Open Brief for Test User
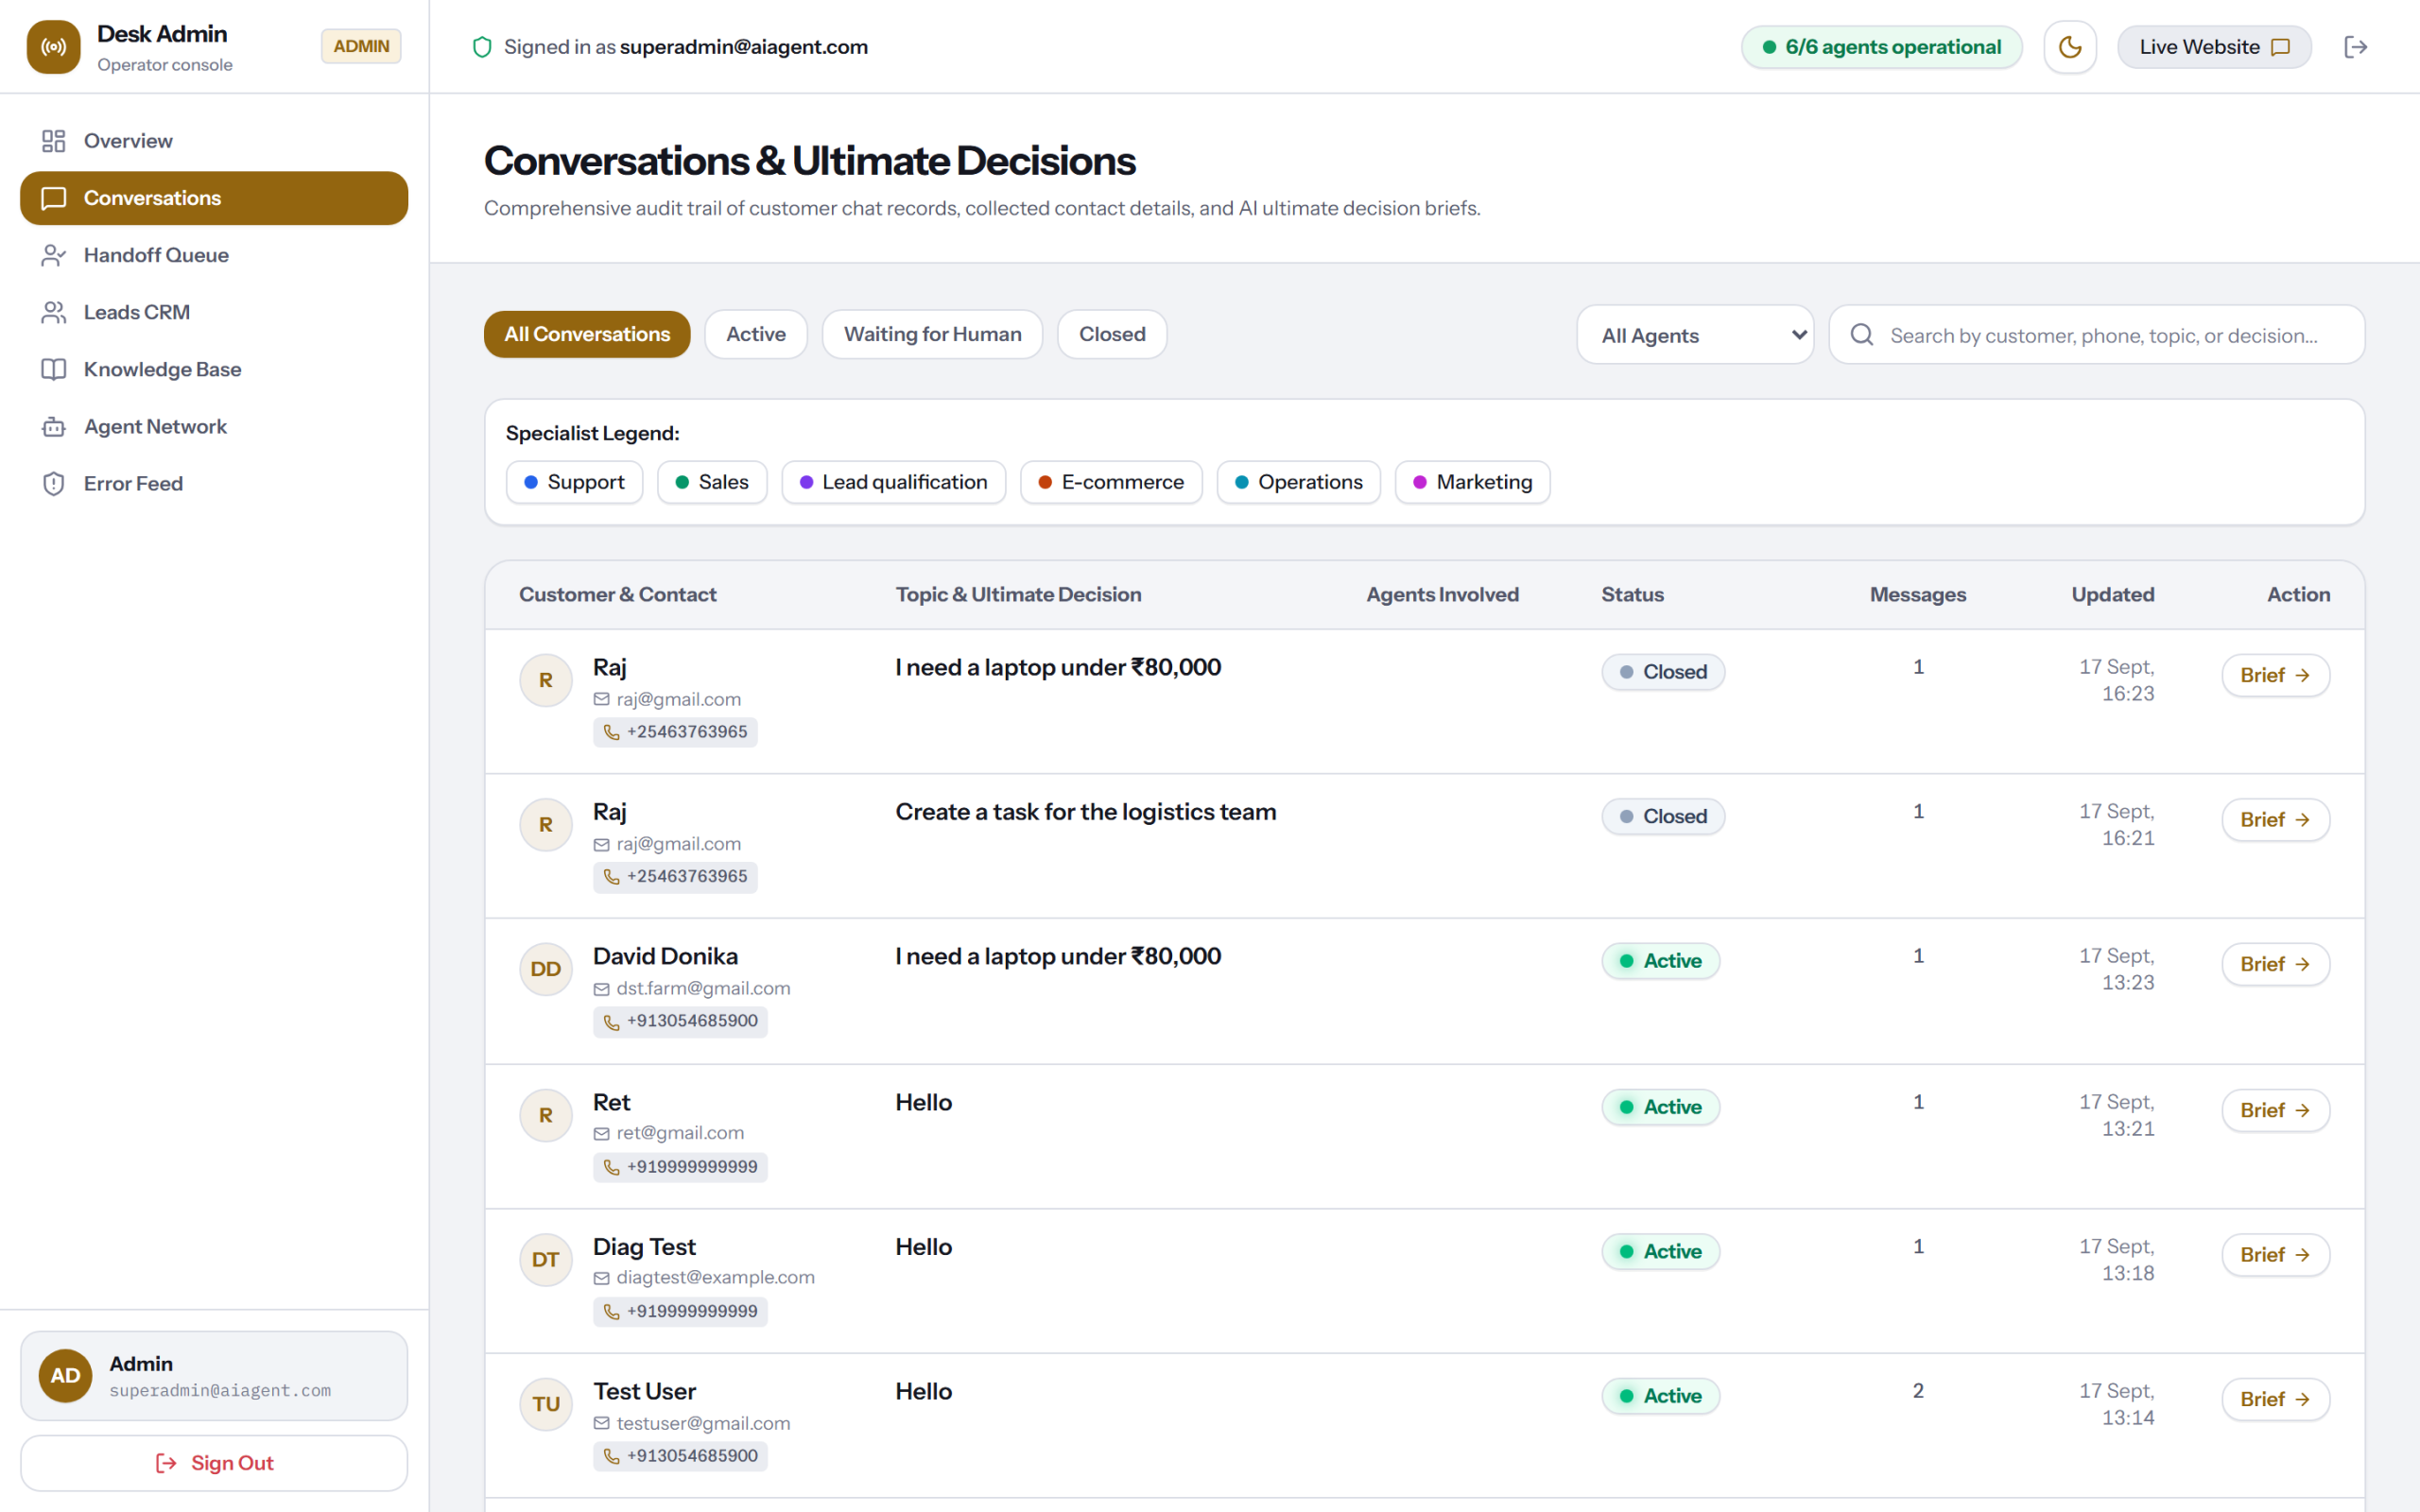 pyautogui.click(x=2275, y=1399)
